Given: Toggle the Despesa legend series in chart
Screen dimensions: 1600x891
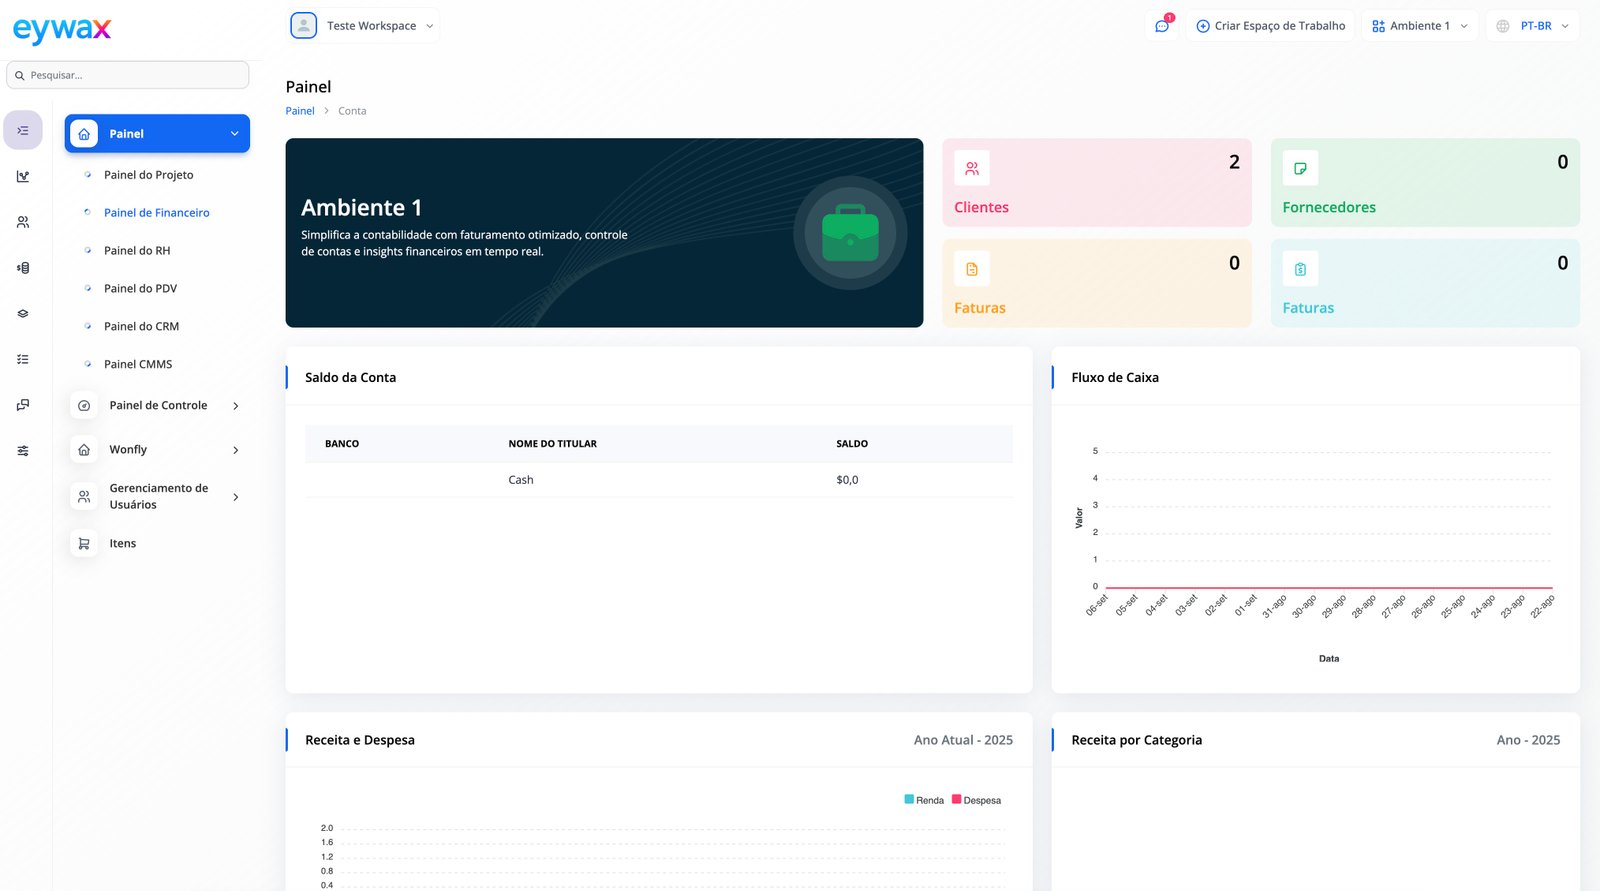Looking at the screenshot, I should point(976,800).
